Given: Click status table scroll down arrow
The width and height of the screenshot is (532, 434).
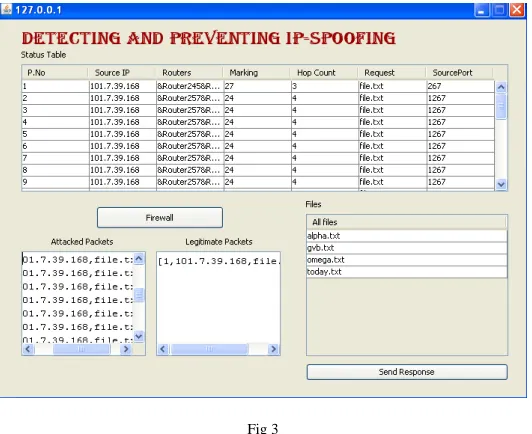Looking at the screenshot, I should pyautogui.click(x=501, y=184).
